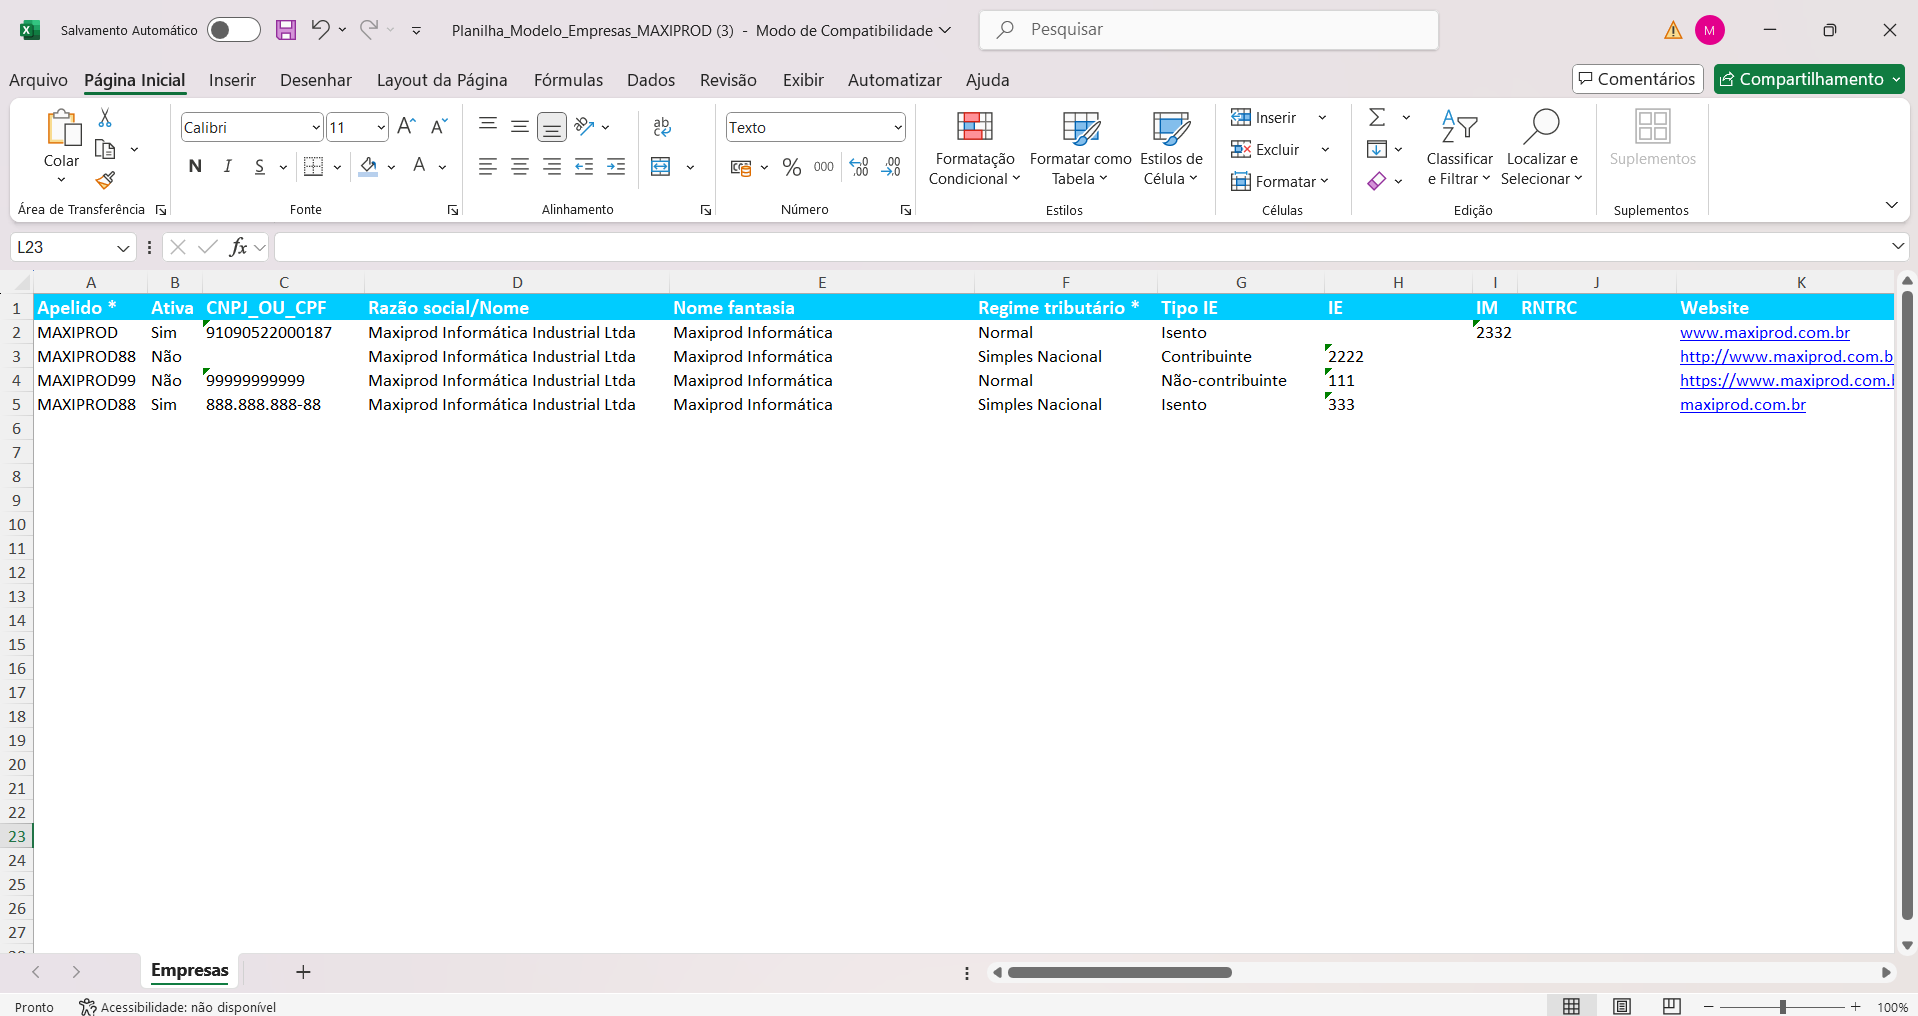1918x1016 pixels.
Task: Increase font size with the larger A icon
Action: tap(406, 126)
